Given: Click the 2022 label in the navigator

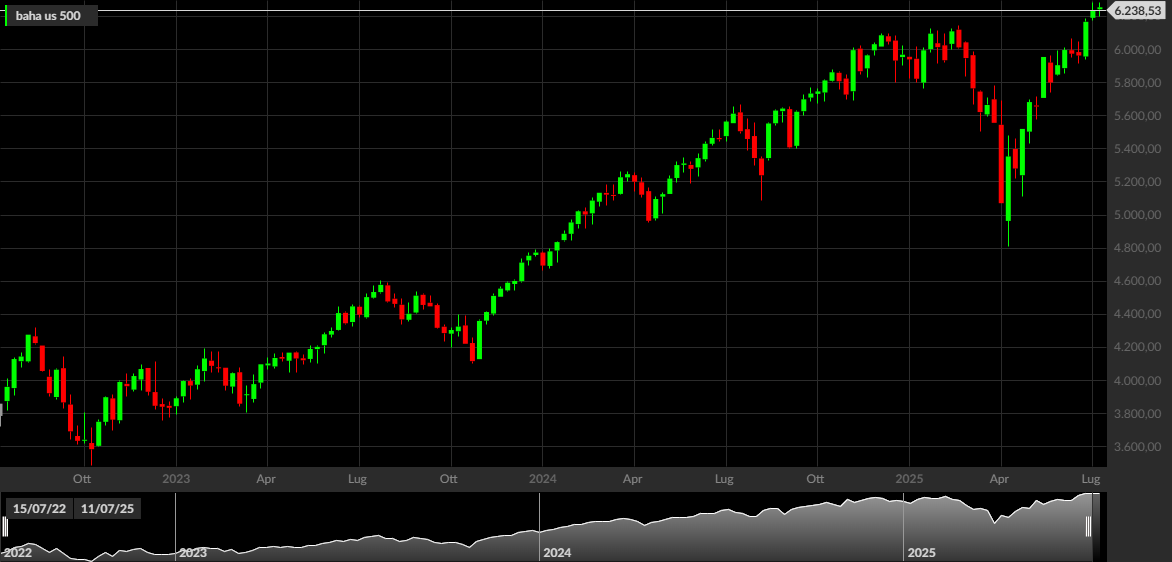Looking at the screenshot, I should 18,553.
